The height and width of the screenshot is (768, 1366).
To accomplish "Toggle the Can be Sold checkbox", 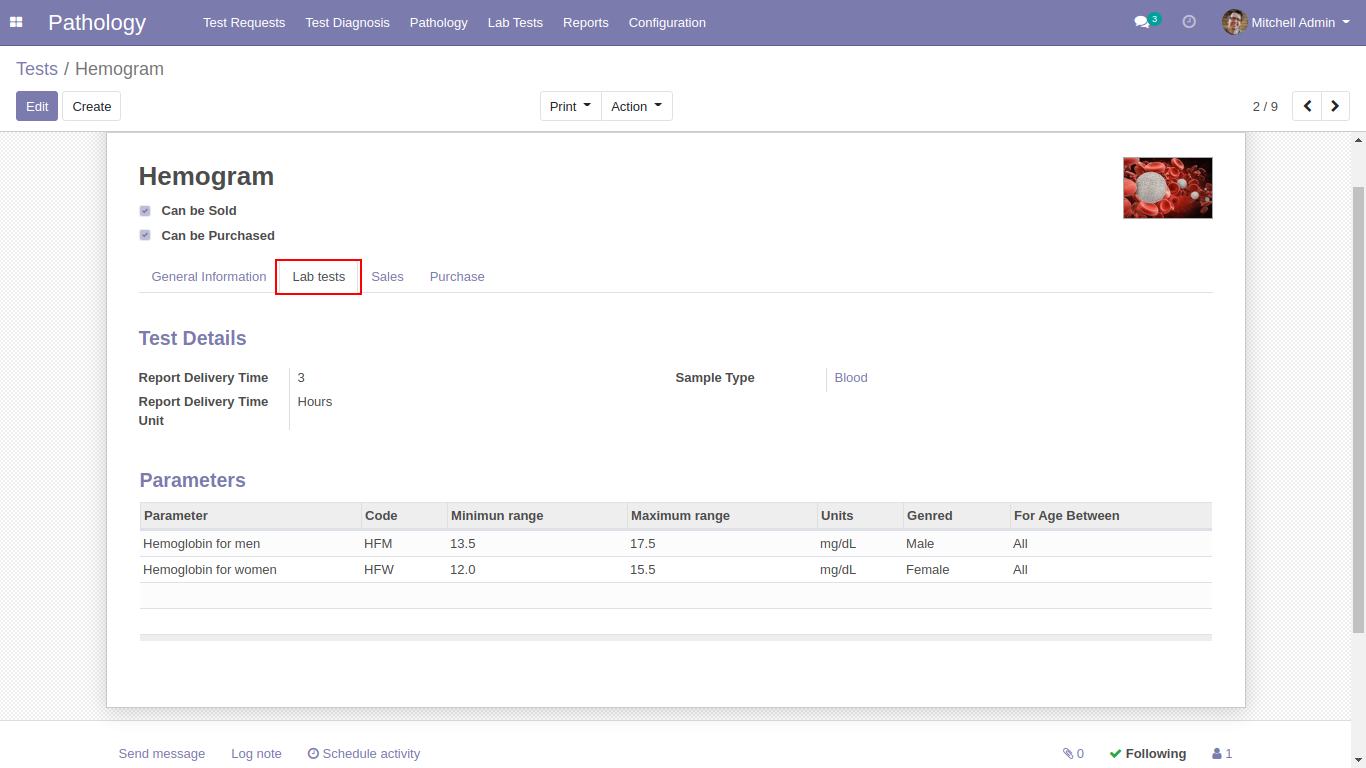I will point(145,211).
